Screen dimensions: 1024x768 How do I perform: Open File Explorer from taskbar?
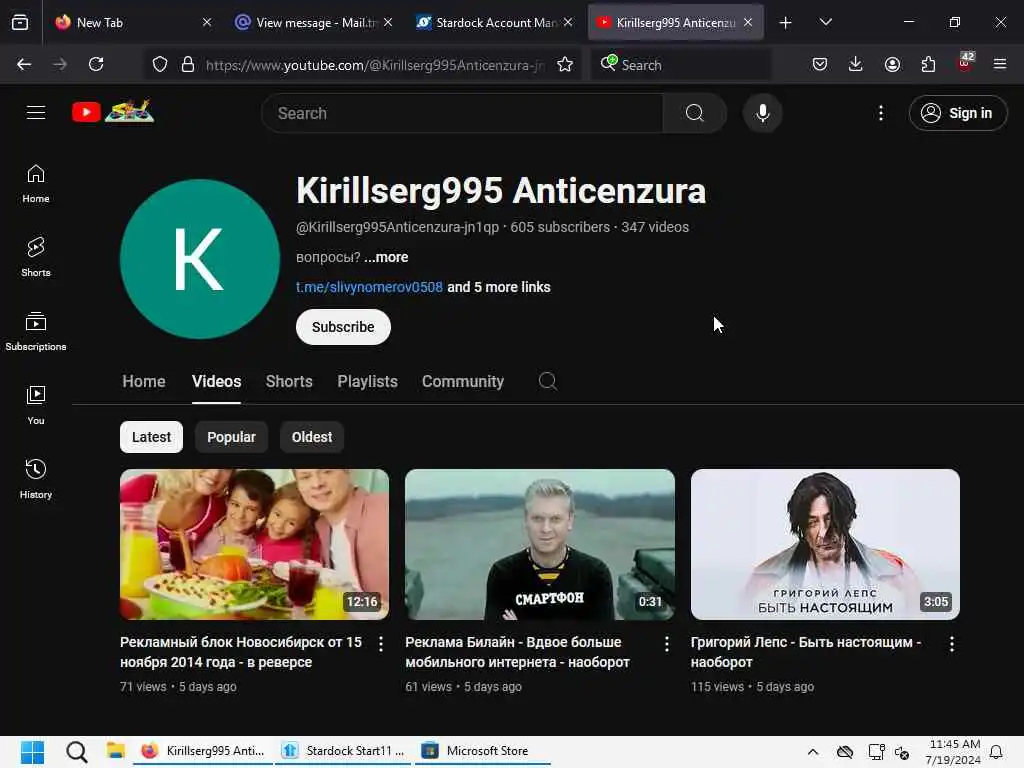[116, 751]
